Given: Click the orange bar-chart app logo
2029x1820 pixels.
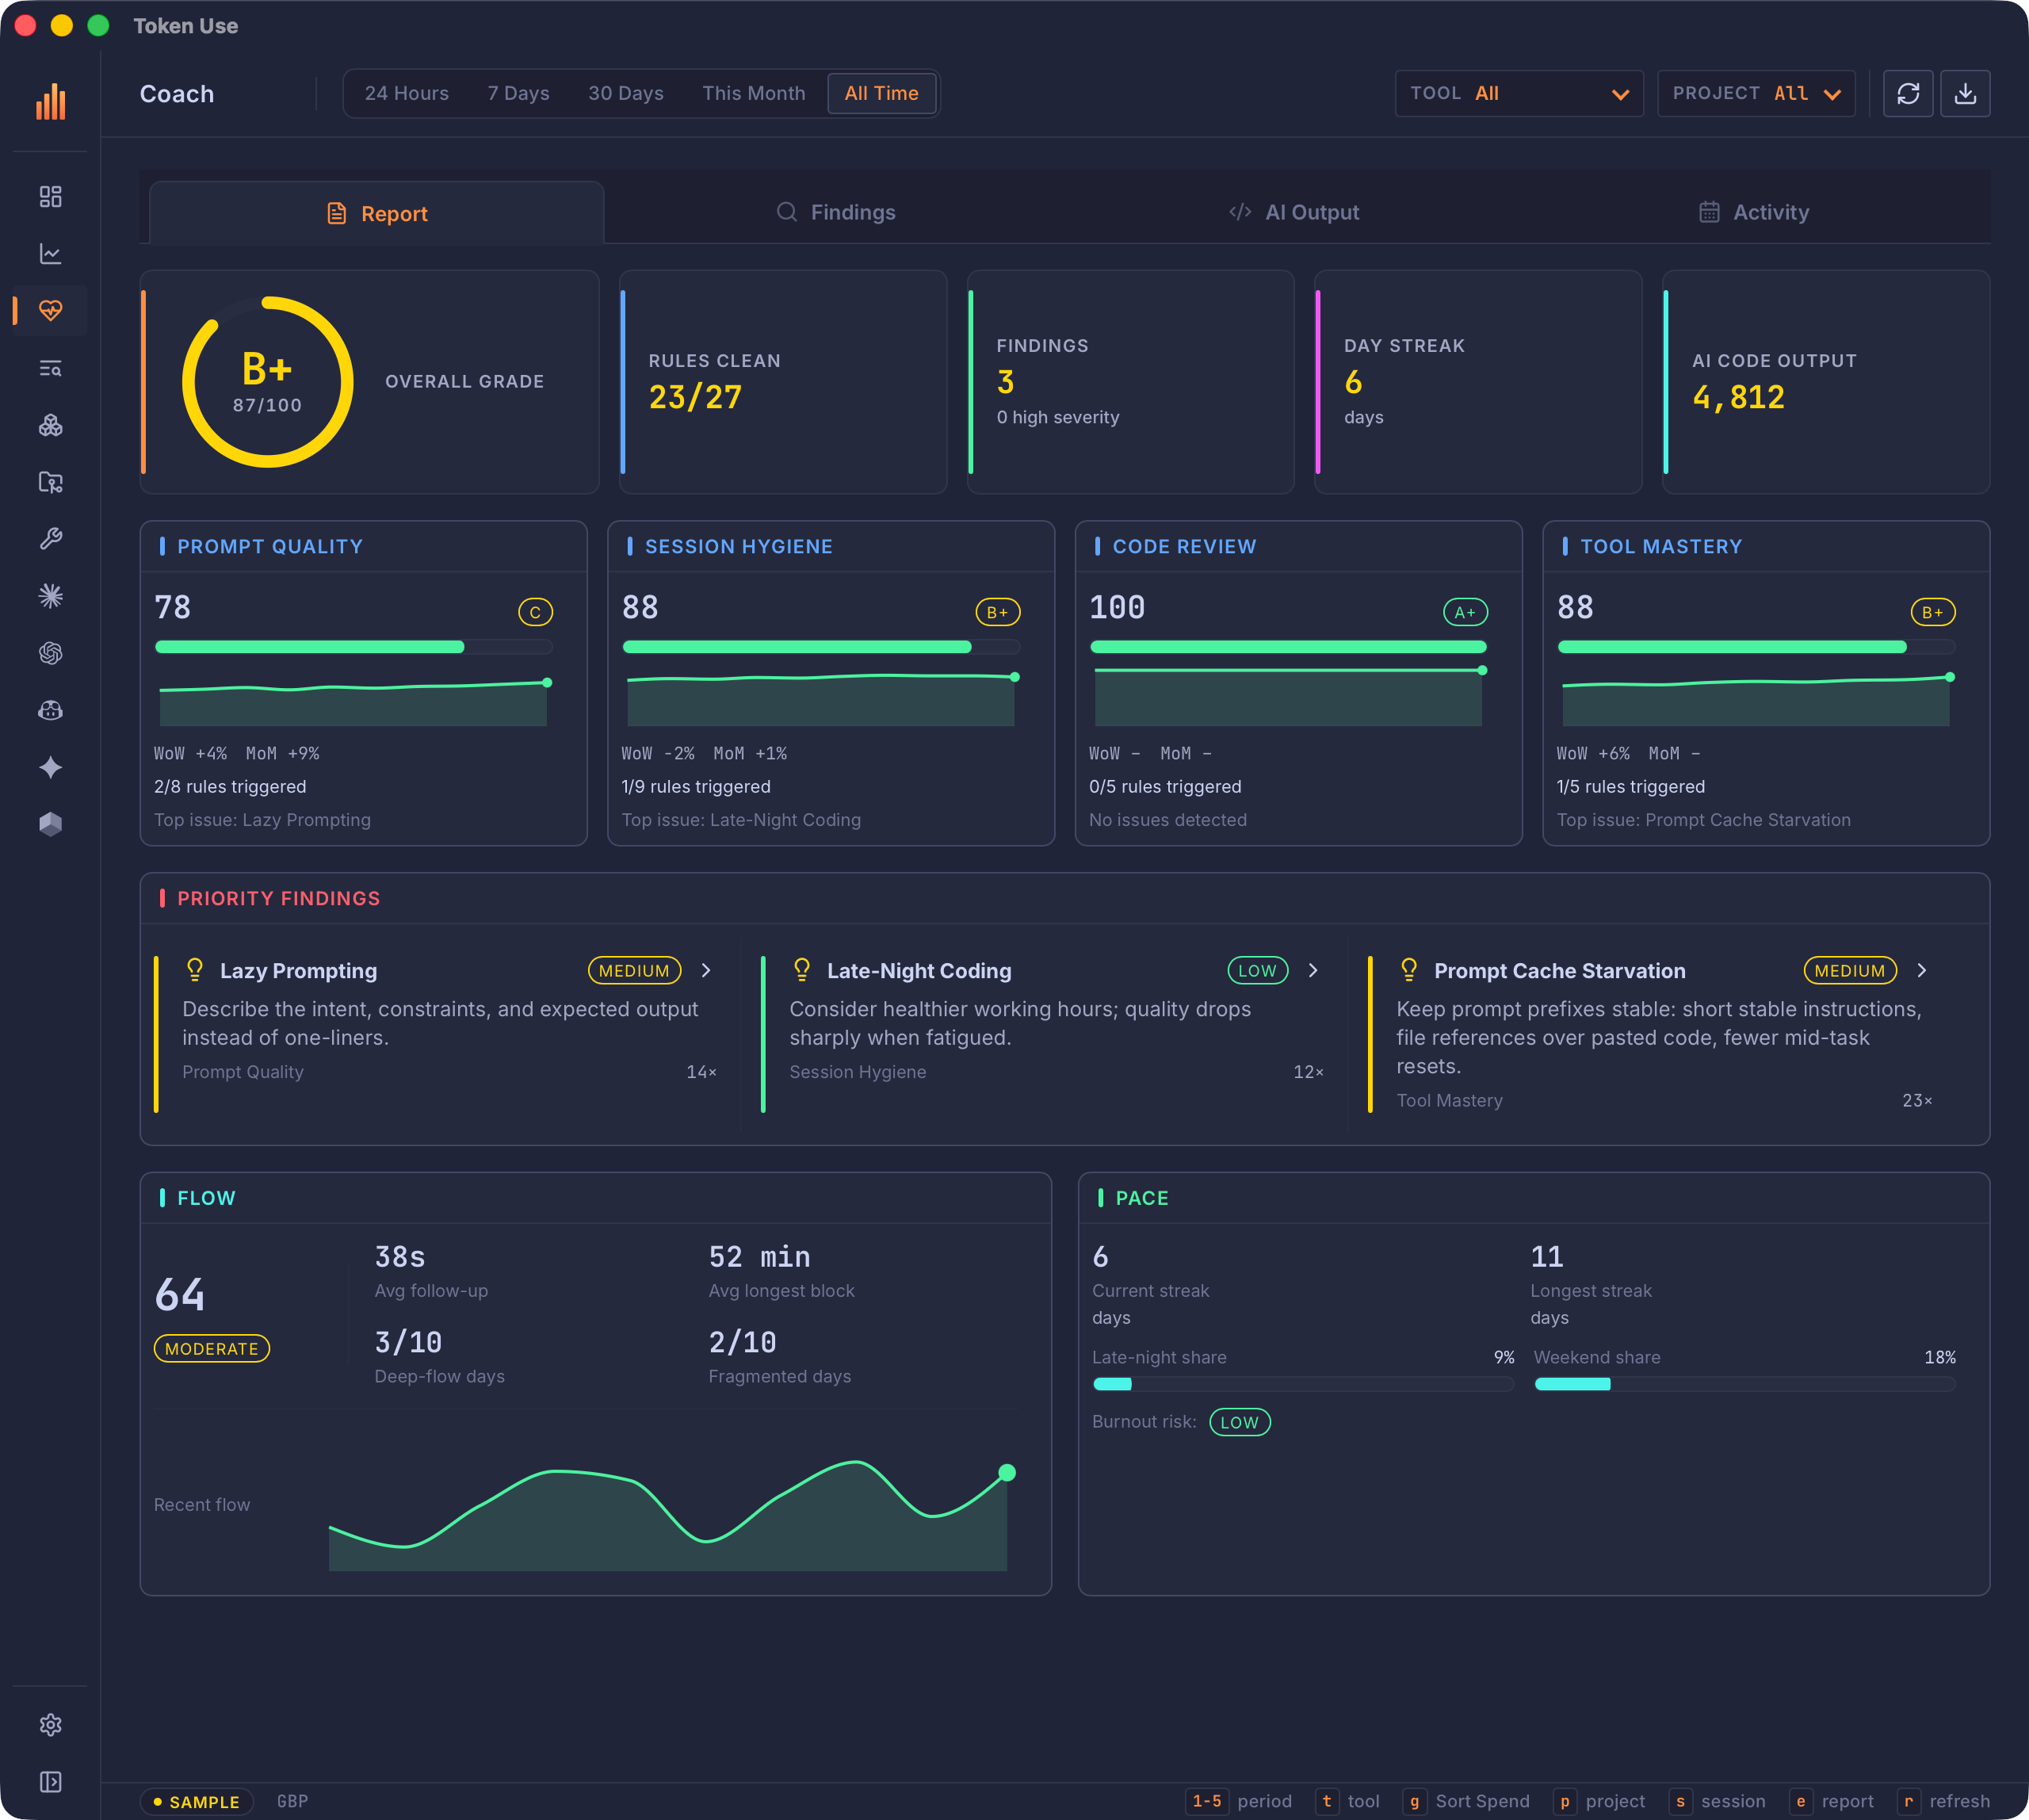Looking at the screenshot, I should [50, 101].
